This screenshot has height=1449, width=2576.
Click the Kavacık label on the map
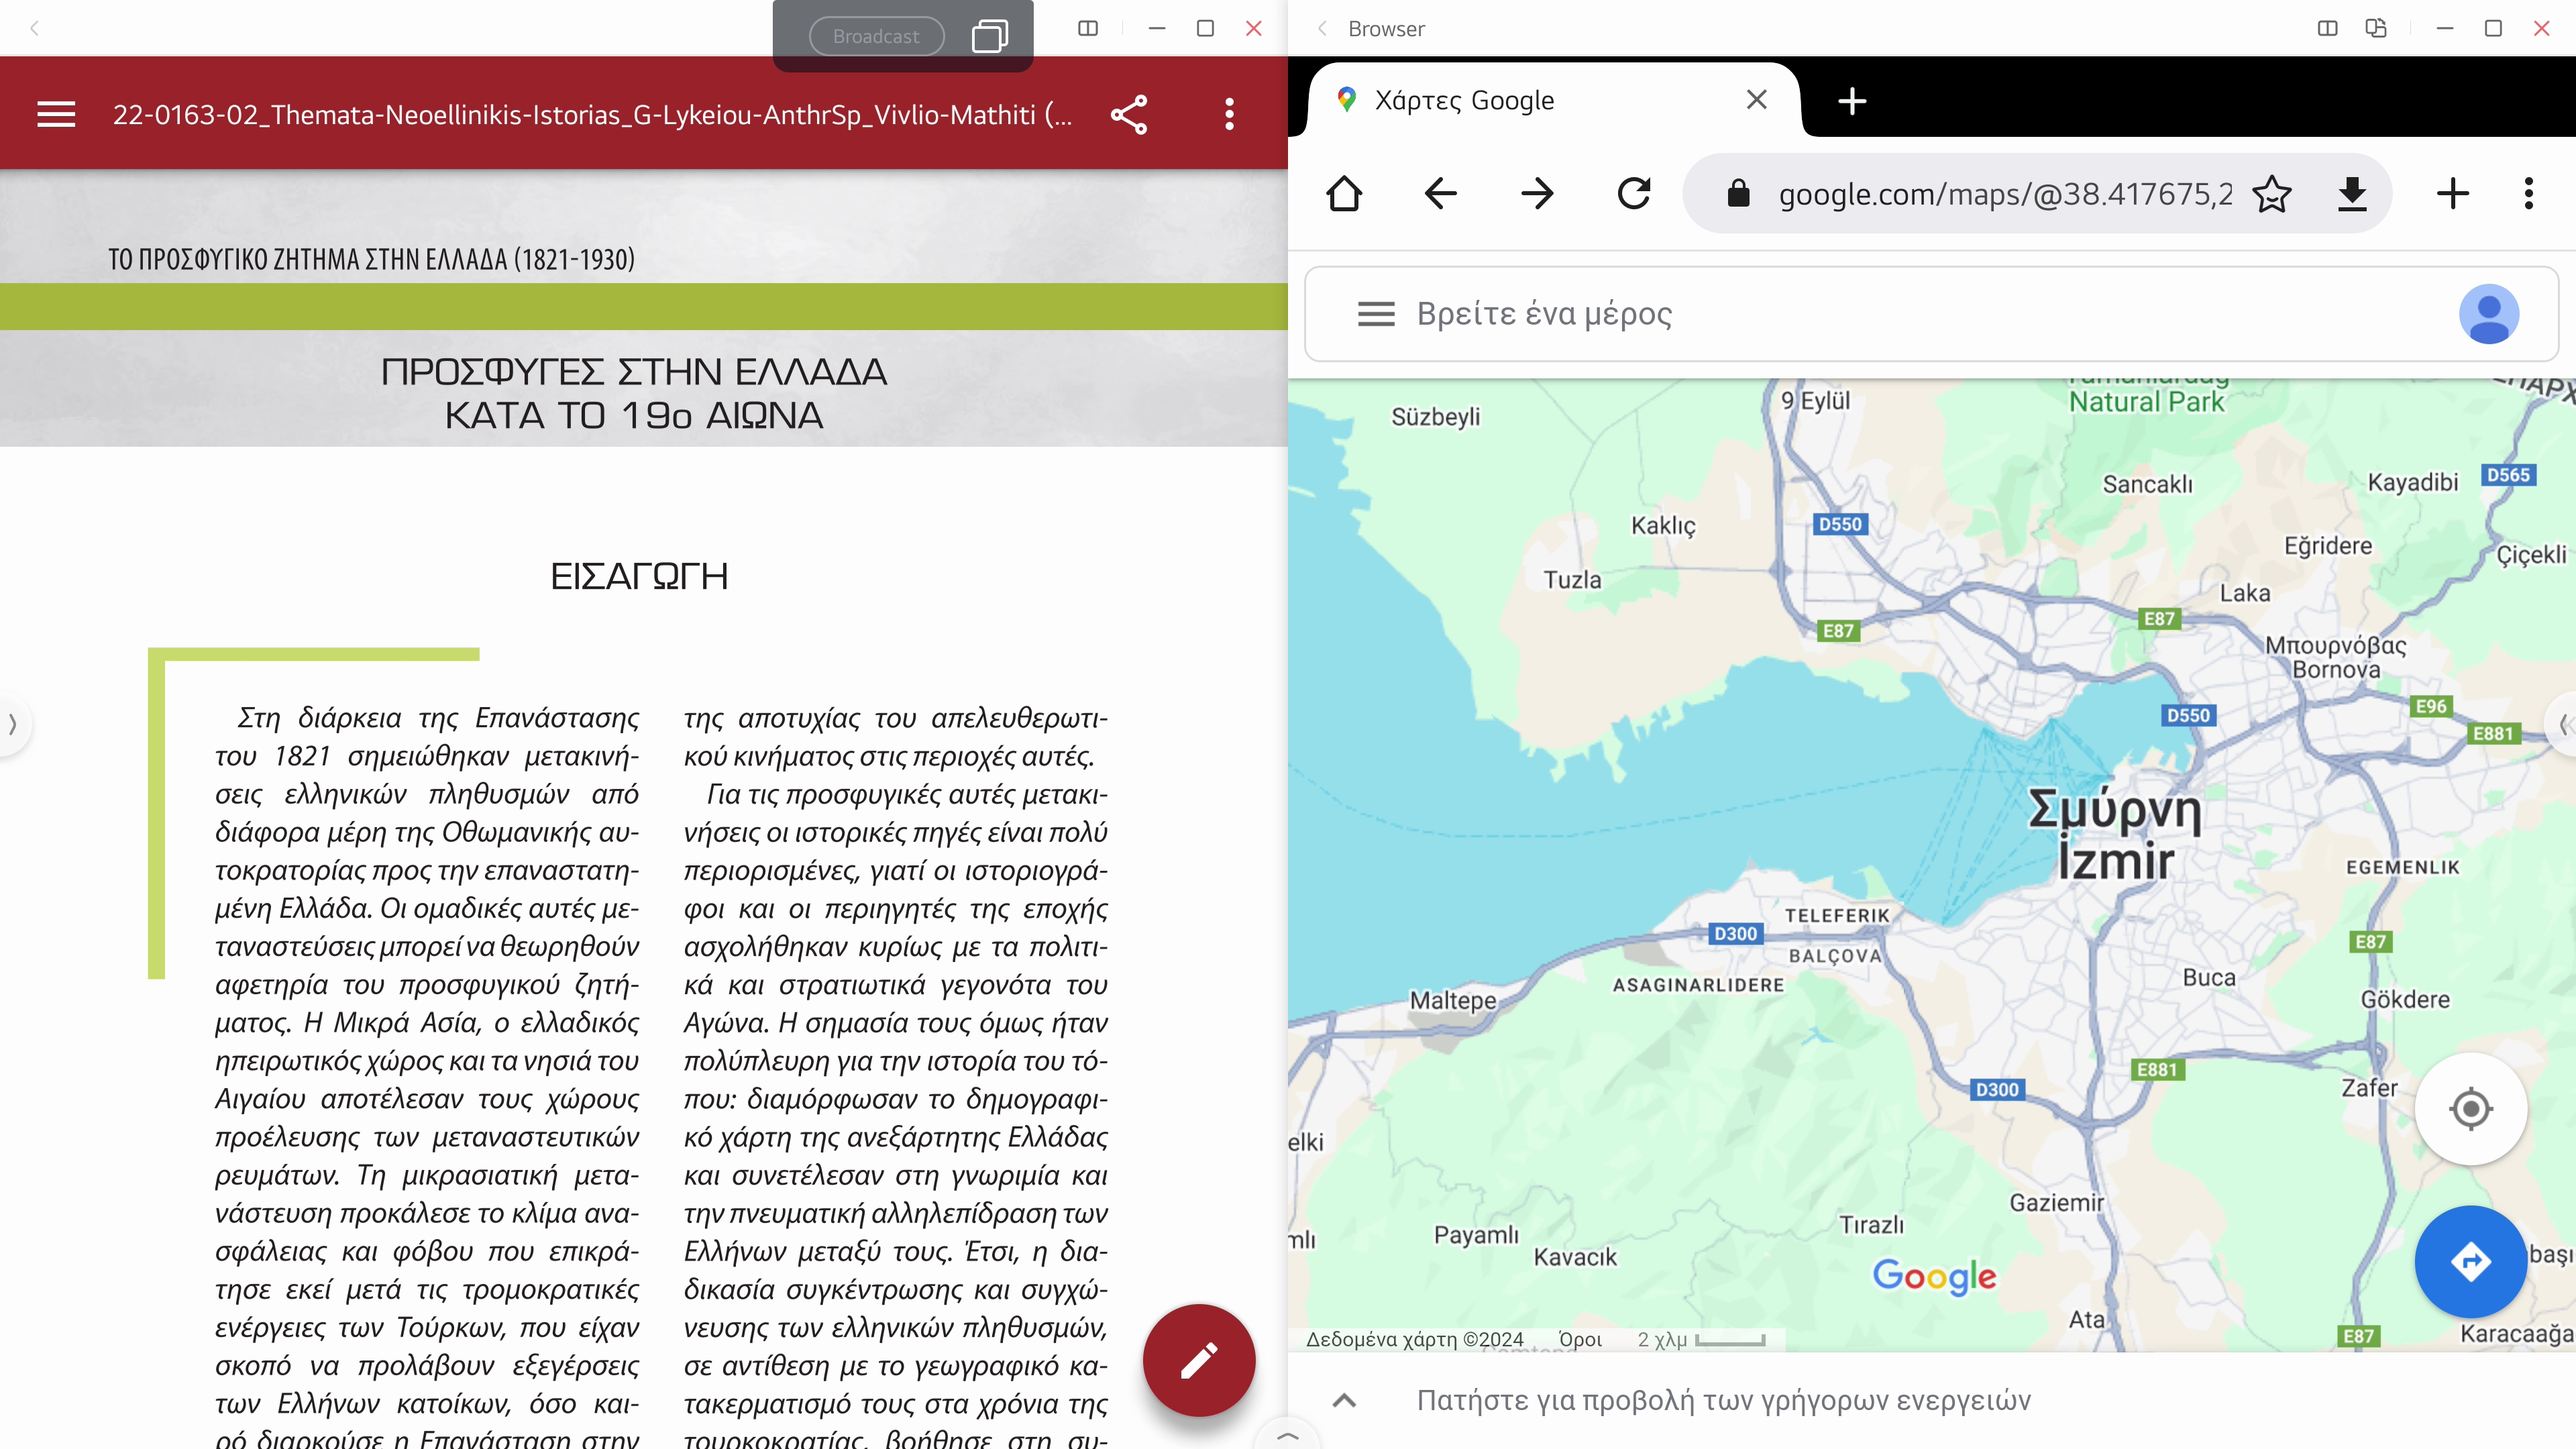pos(1575,1257)
